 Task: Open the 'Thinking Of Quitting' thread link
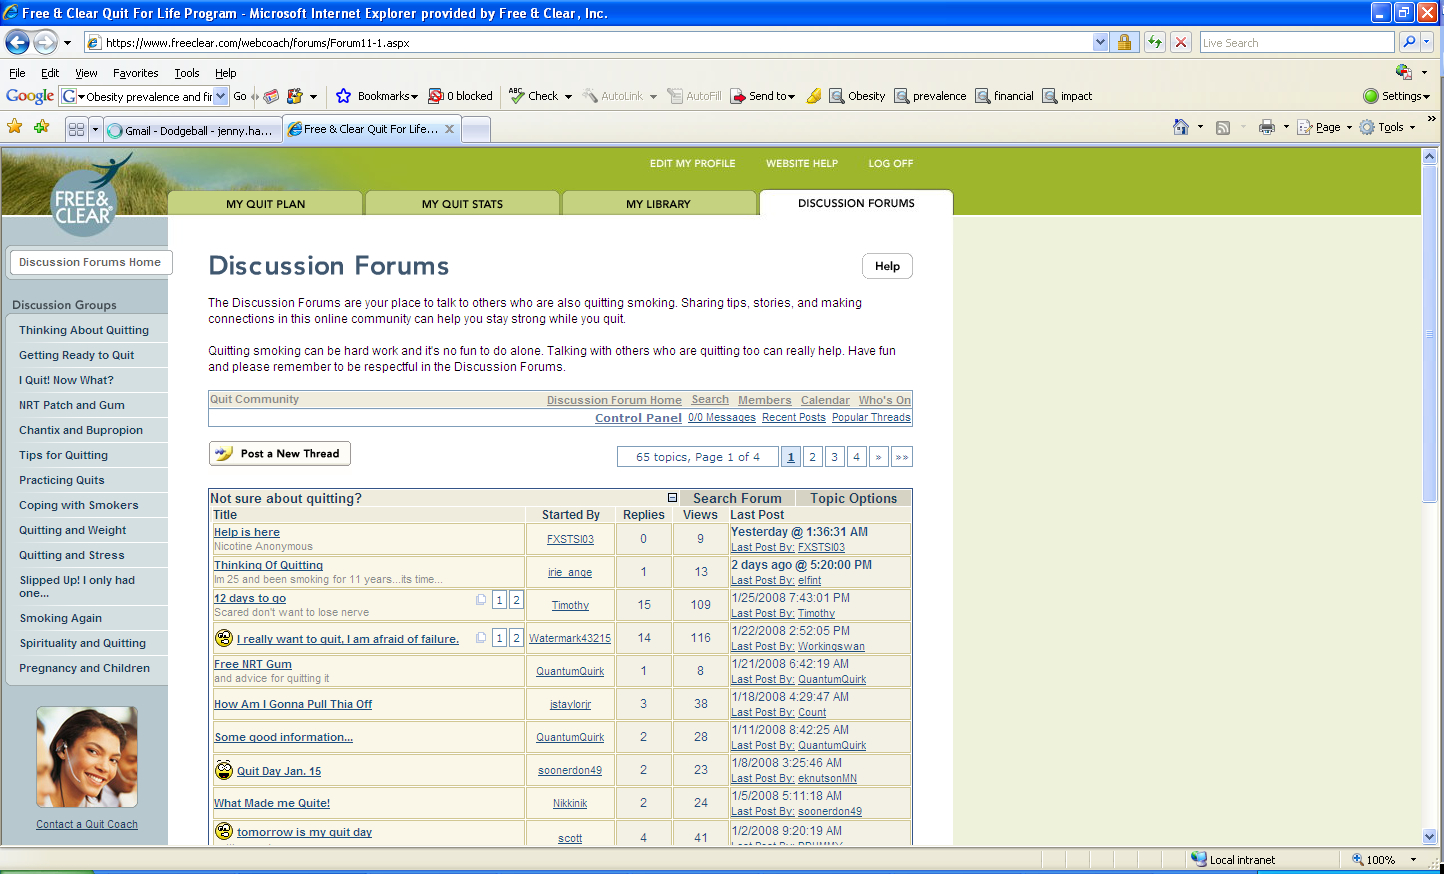pos(268,565)
